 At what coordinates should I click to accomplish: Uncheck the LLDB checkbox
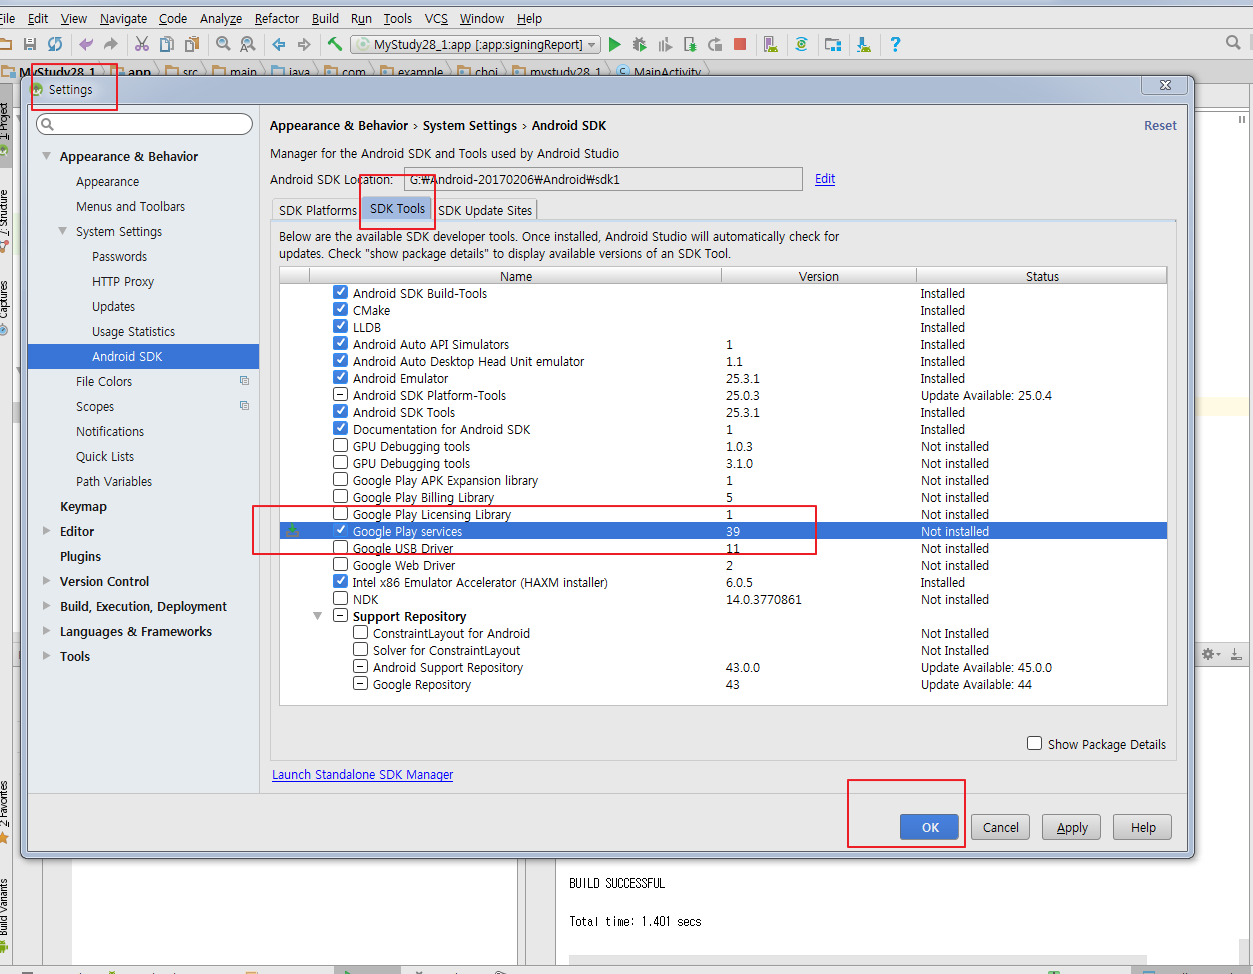341,327
